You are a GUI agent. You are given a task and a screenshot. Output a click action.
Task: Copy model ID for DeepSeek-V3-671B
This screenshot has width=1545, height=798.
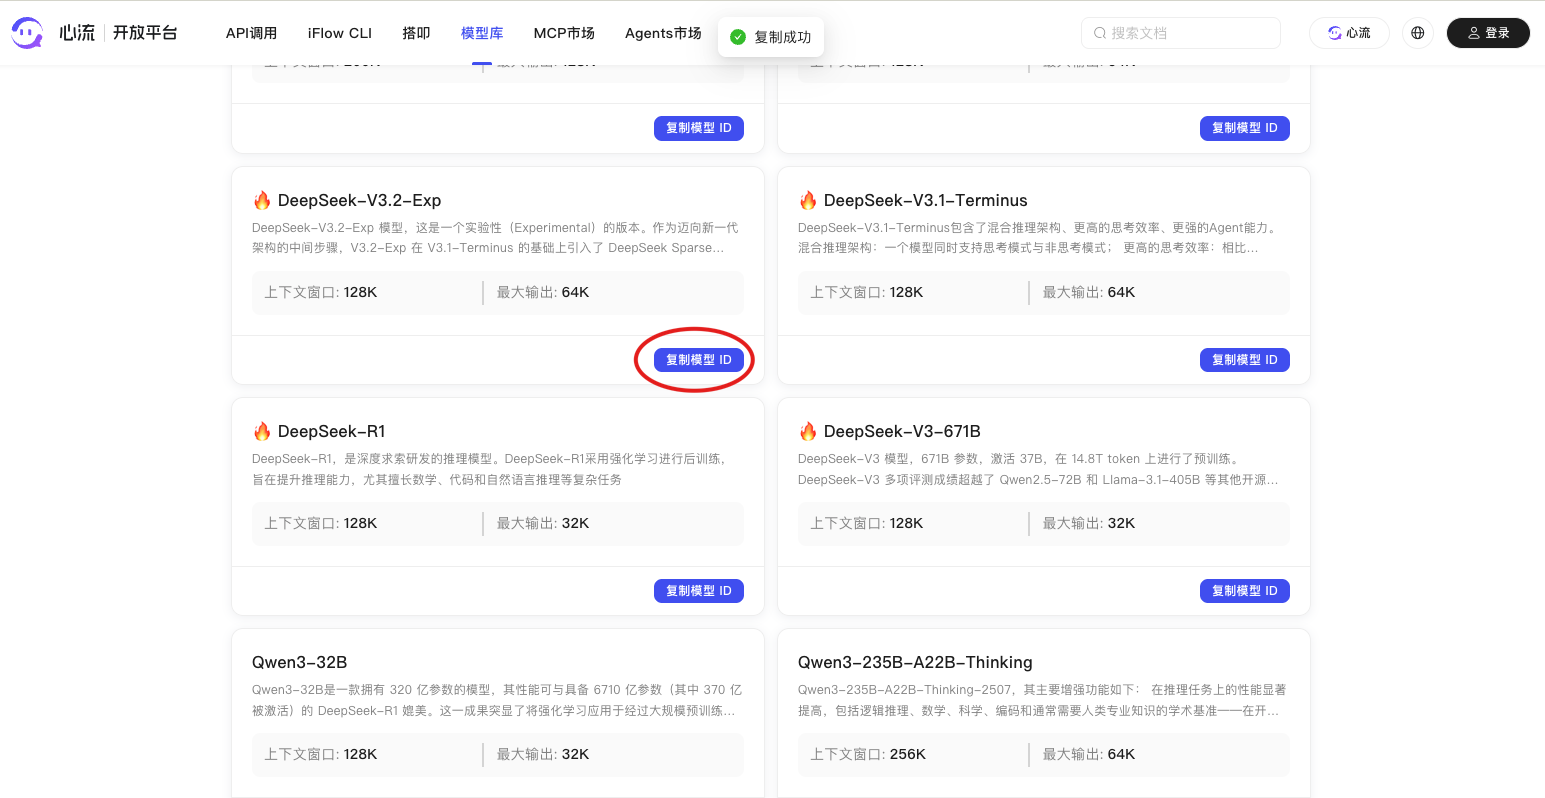point(1245,591)
